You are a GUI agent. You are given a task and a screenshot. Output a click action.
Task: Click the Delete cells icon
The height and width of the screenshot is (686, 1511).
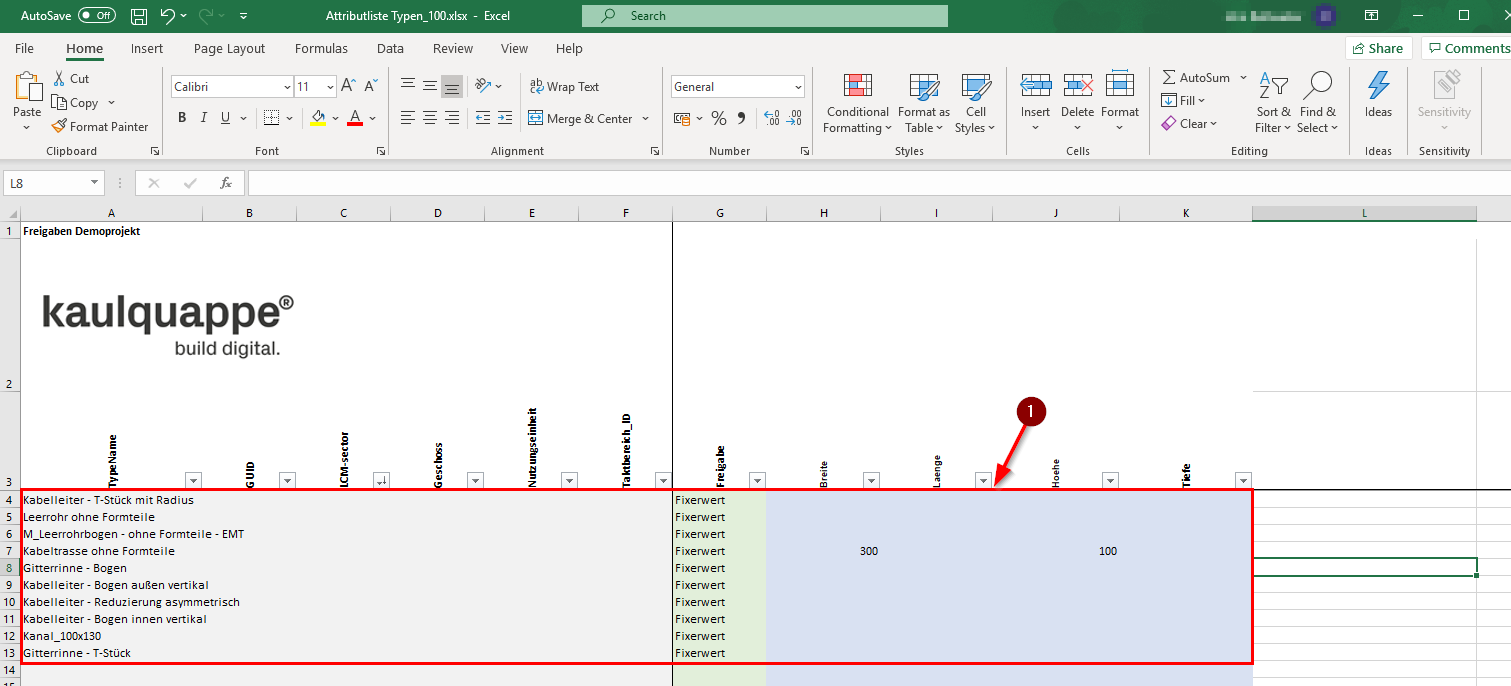pyautogui.click(x=1077, y=85)
